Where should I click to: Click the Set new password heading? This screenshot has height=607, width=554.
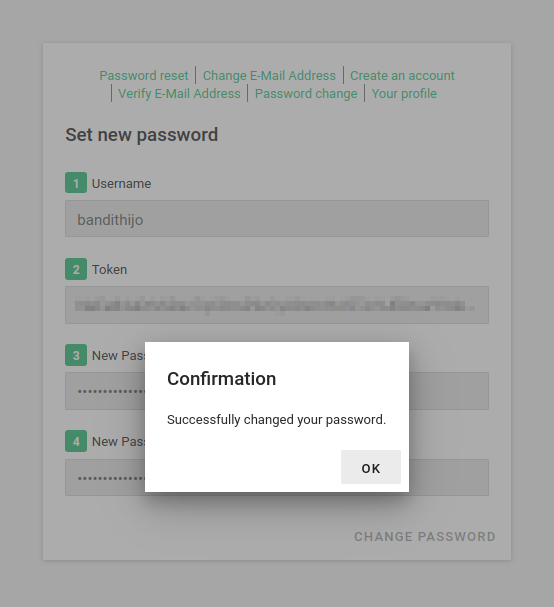point(142,135)
